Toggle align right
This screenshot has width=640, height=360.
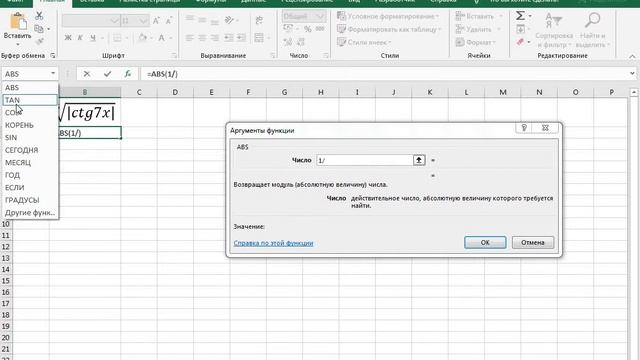point(215,38)
